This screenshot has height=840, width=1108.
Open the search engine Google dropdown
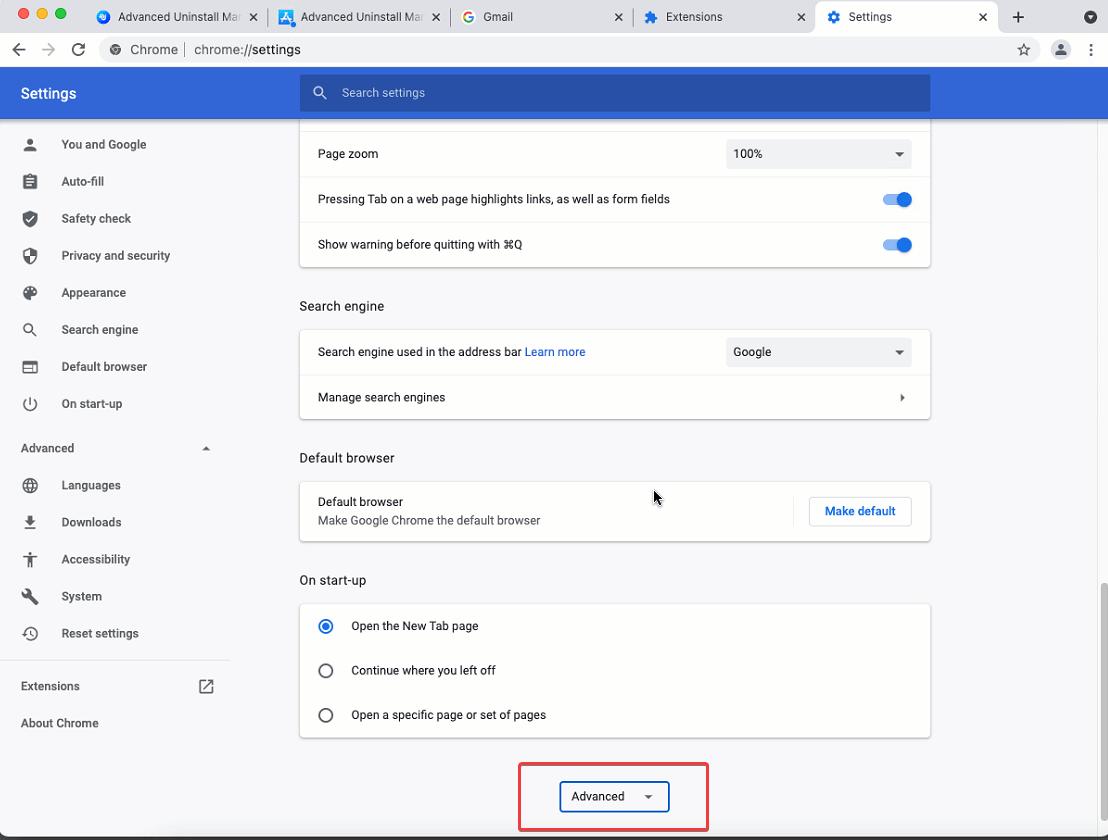818,352
